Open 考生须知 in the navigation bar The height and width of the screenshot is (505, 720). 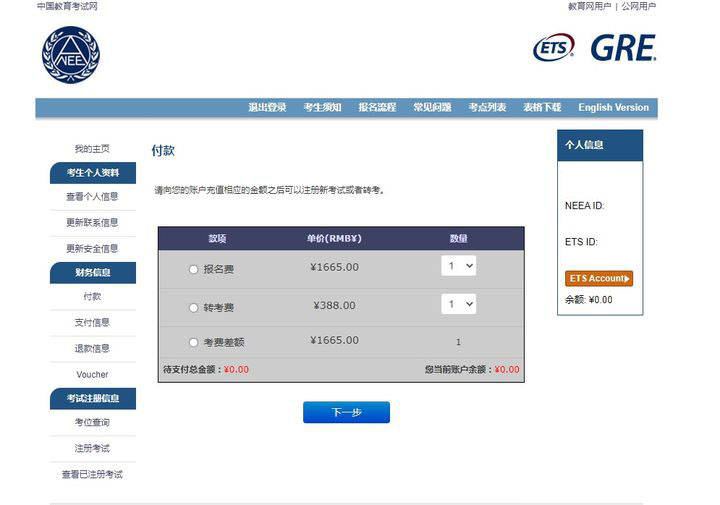(322, 108)
